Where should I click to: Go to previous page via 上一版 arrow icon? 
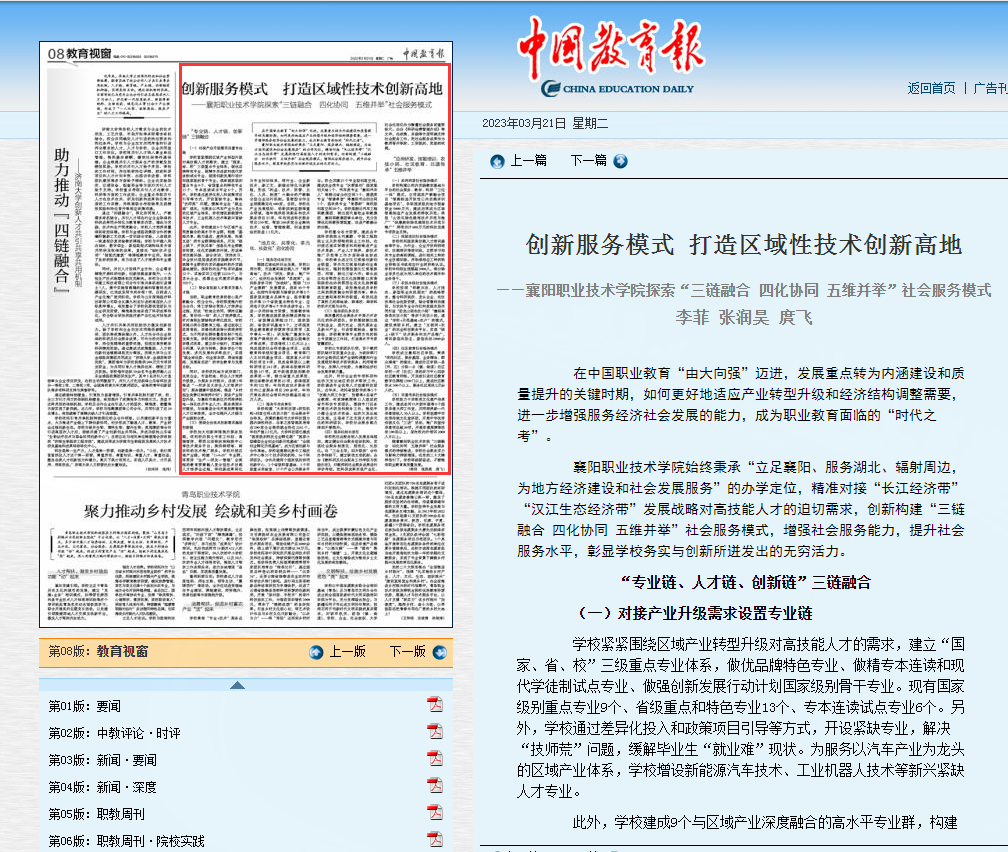click(316, 653)
